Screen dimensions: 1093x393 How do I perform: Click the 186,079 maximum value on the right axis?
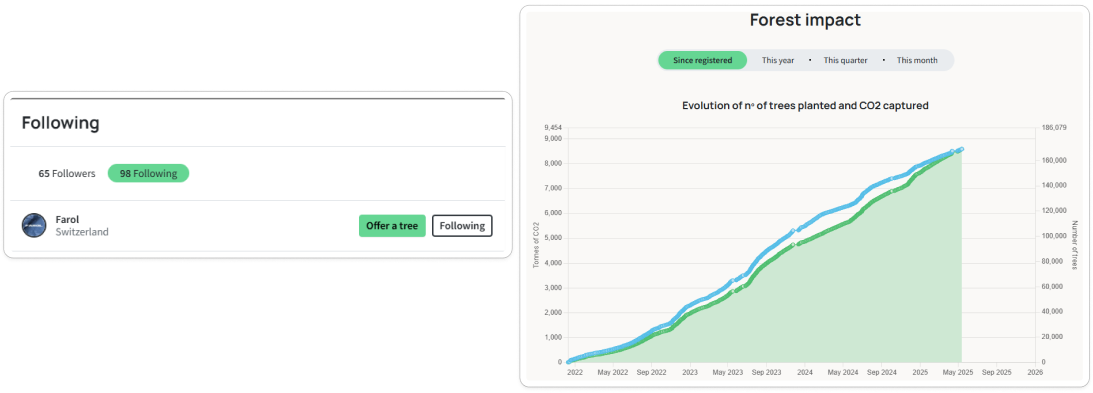coord(1053,128)
